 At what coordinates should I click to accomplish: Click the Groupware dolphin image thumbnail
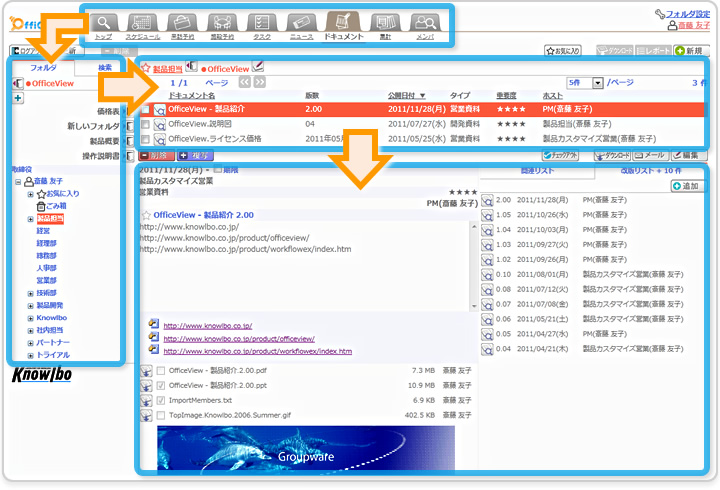(x=306, y=448)
